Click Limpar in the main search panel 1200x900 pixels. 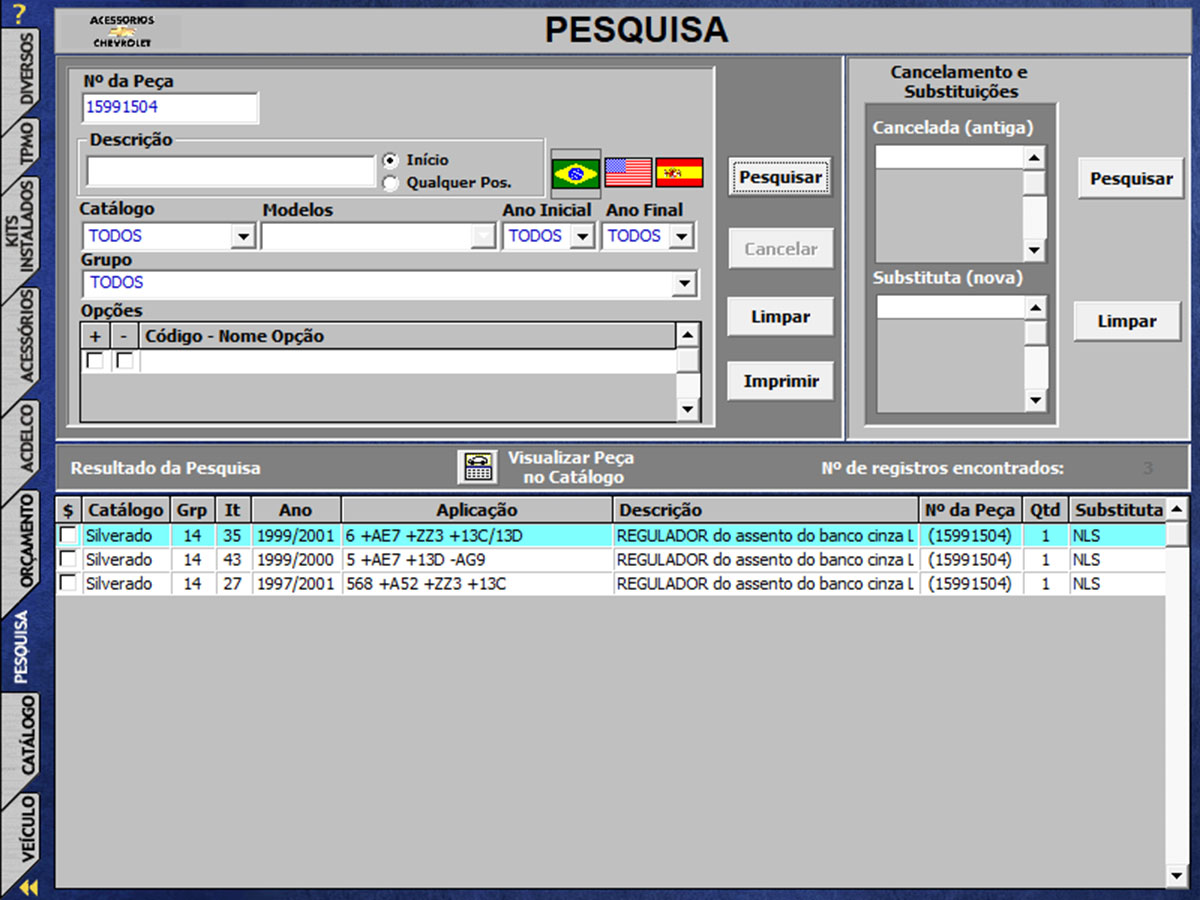(x=780, y=317)
